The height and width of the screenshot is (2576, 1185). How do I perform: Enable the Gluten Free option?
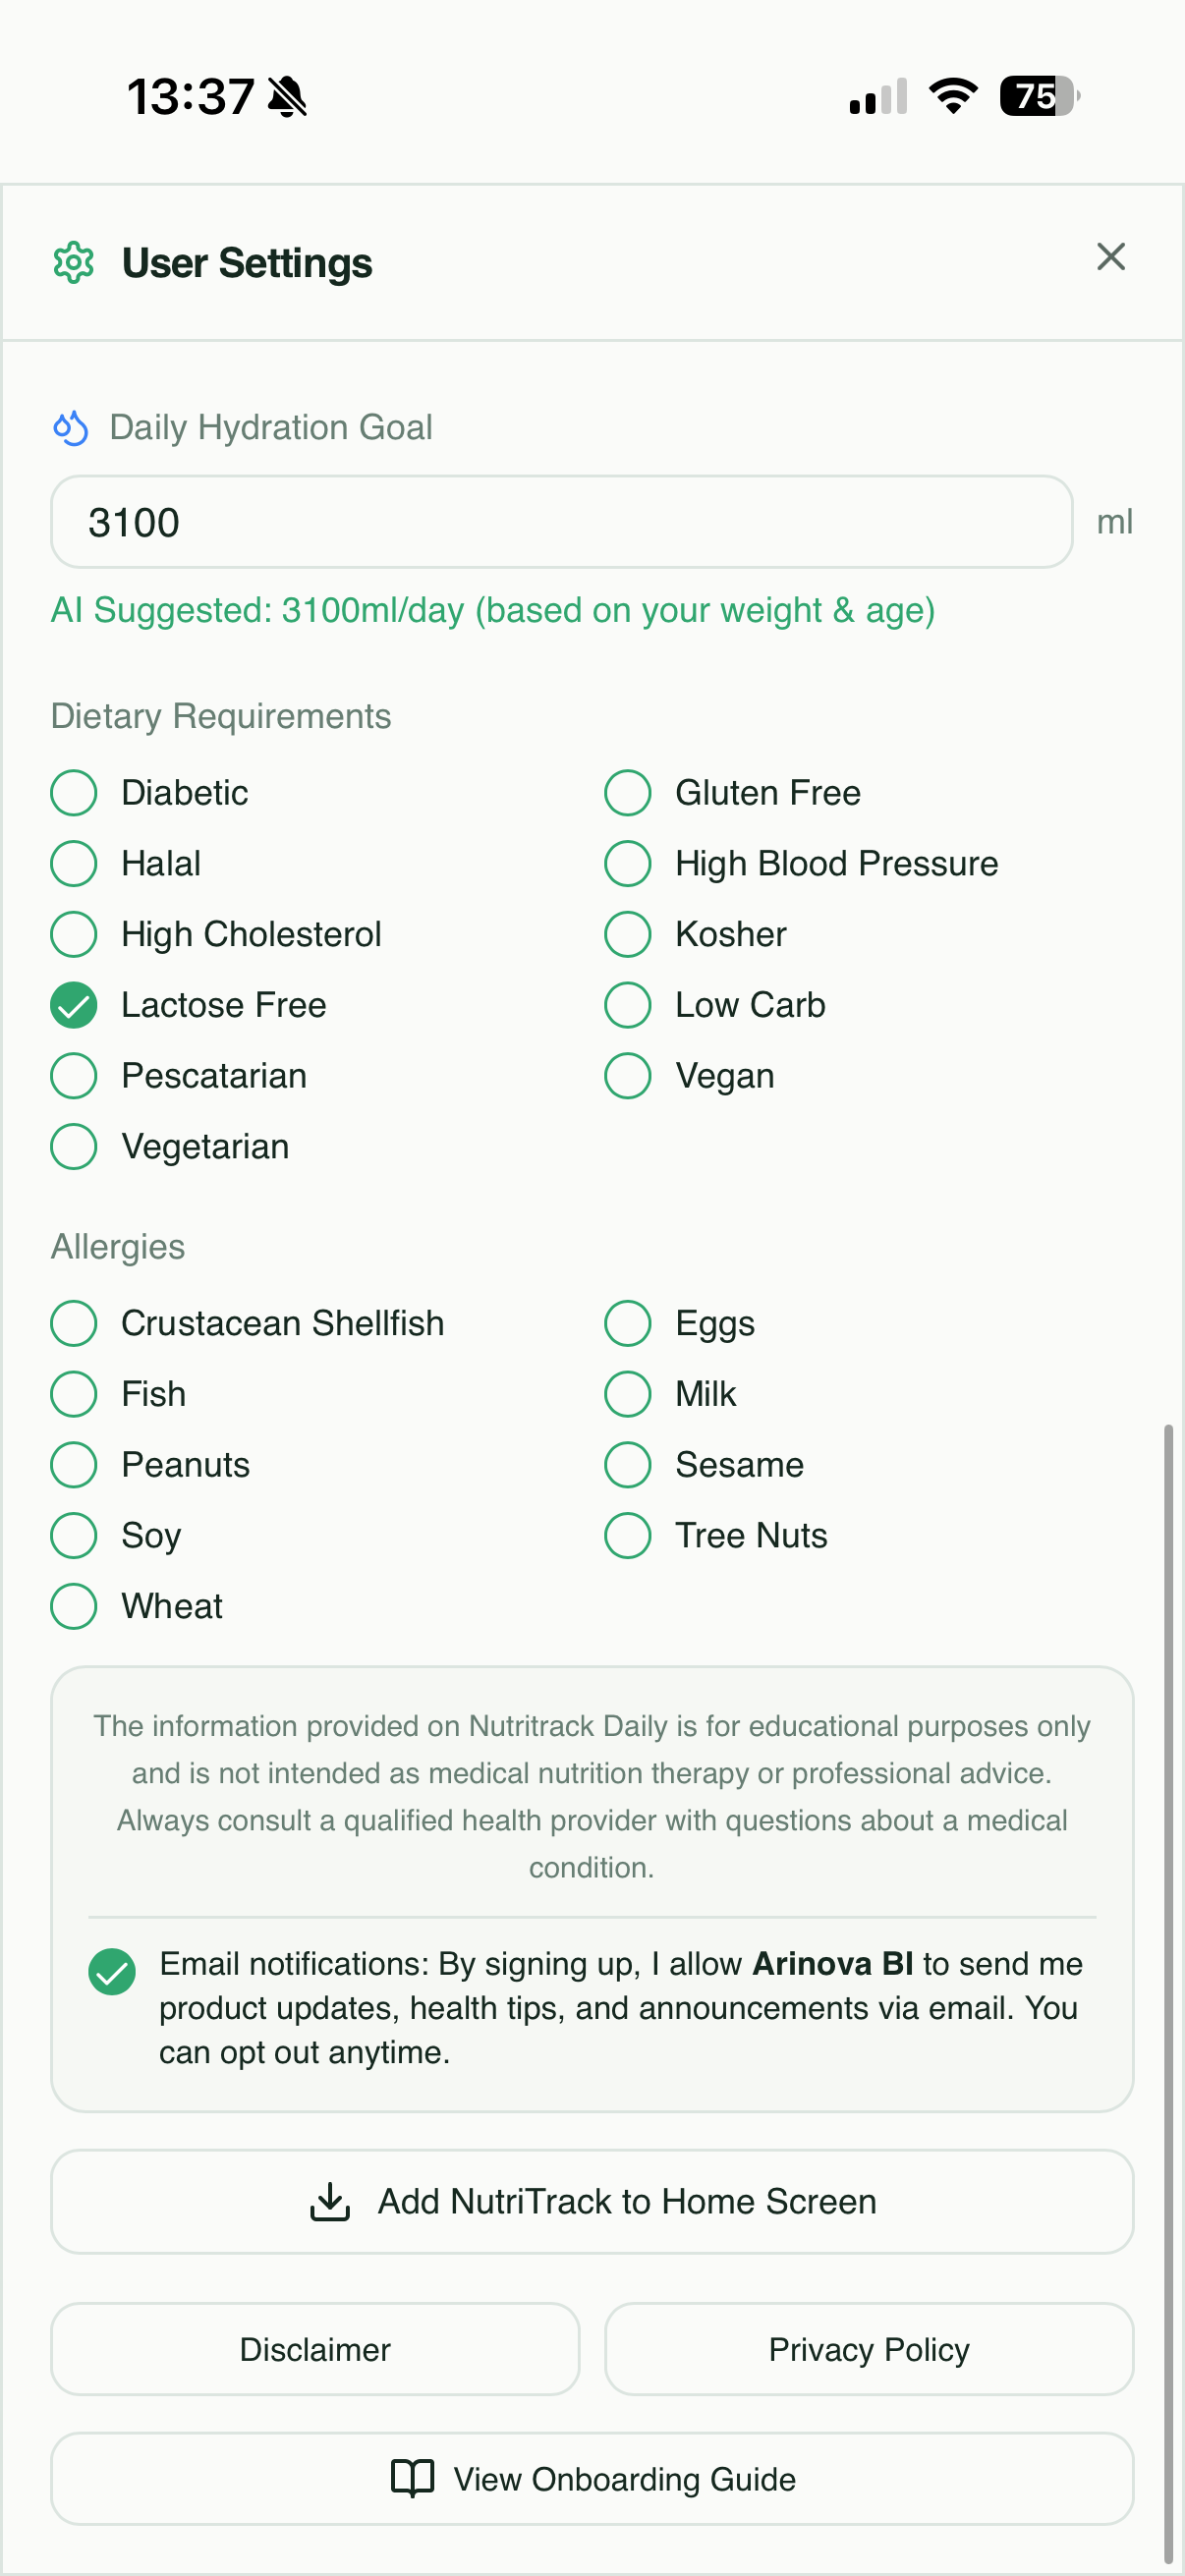627,793
